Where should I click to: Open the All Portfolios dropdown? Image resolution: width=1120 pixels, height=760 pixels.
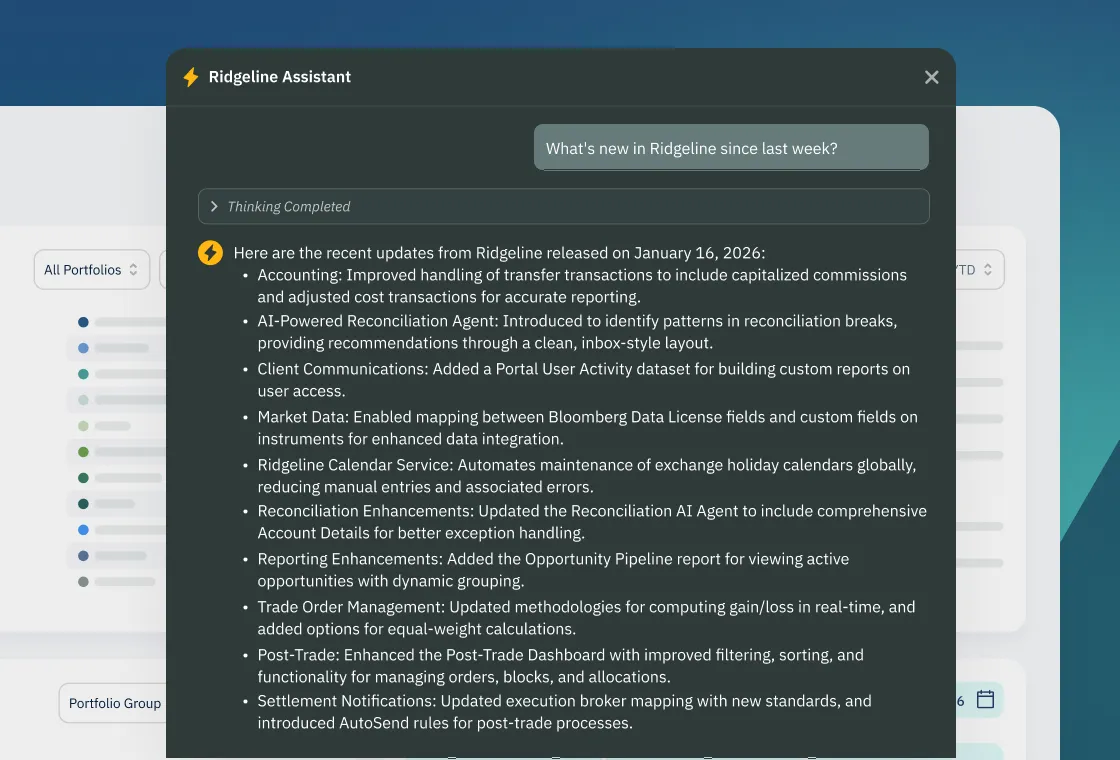click(x=91, y=270)
